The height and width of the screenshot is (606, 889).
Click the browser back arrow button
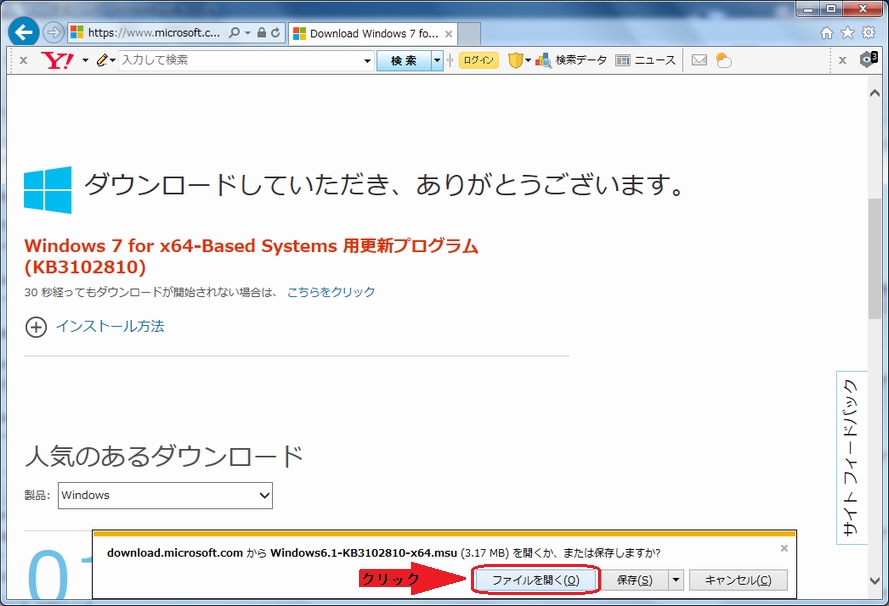coord(23,32)
